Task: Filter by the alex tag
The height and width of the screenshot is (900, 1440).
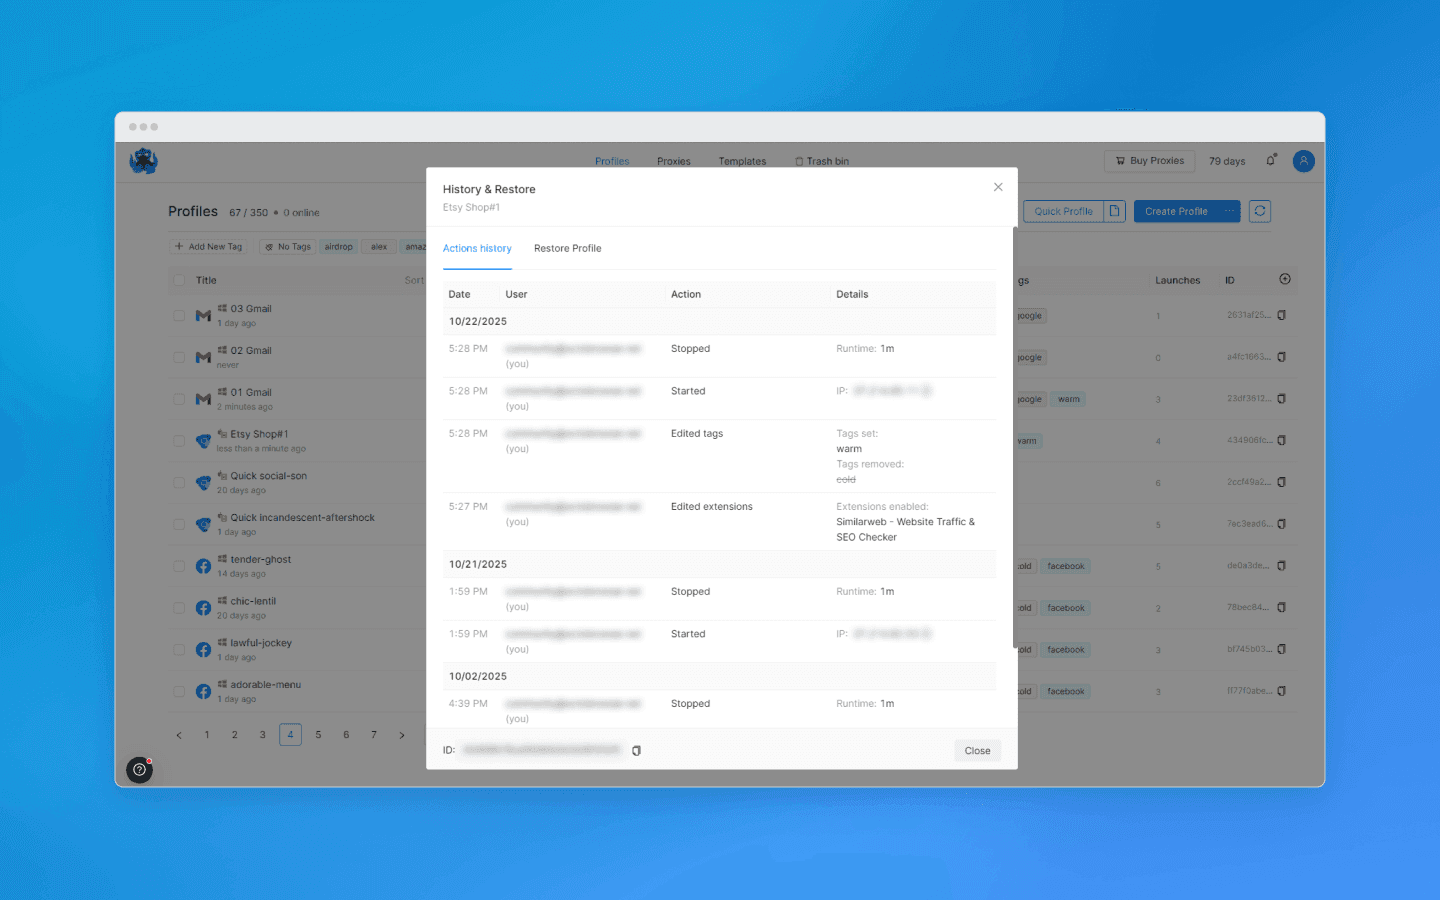Action: tap(379, 247)
